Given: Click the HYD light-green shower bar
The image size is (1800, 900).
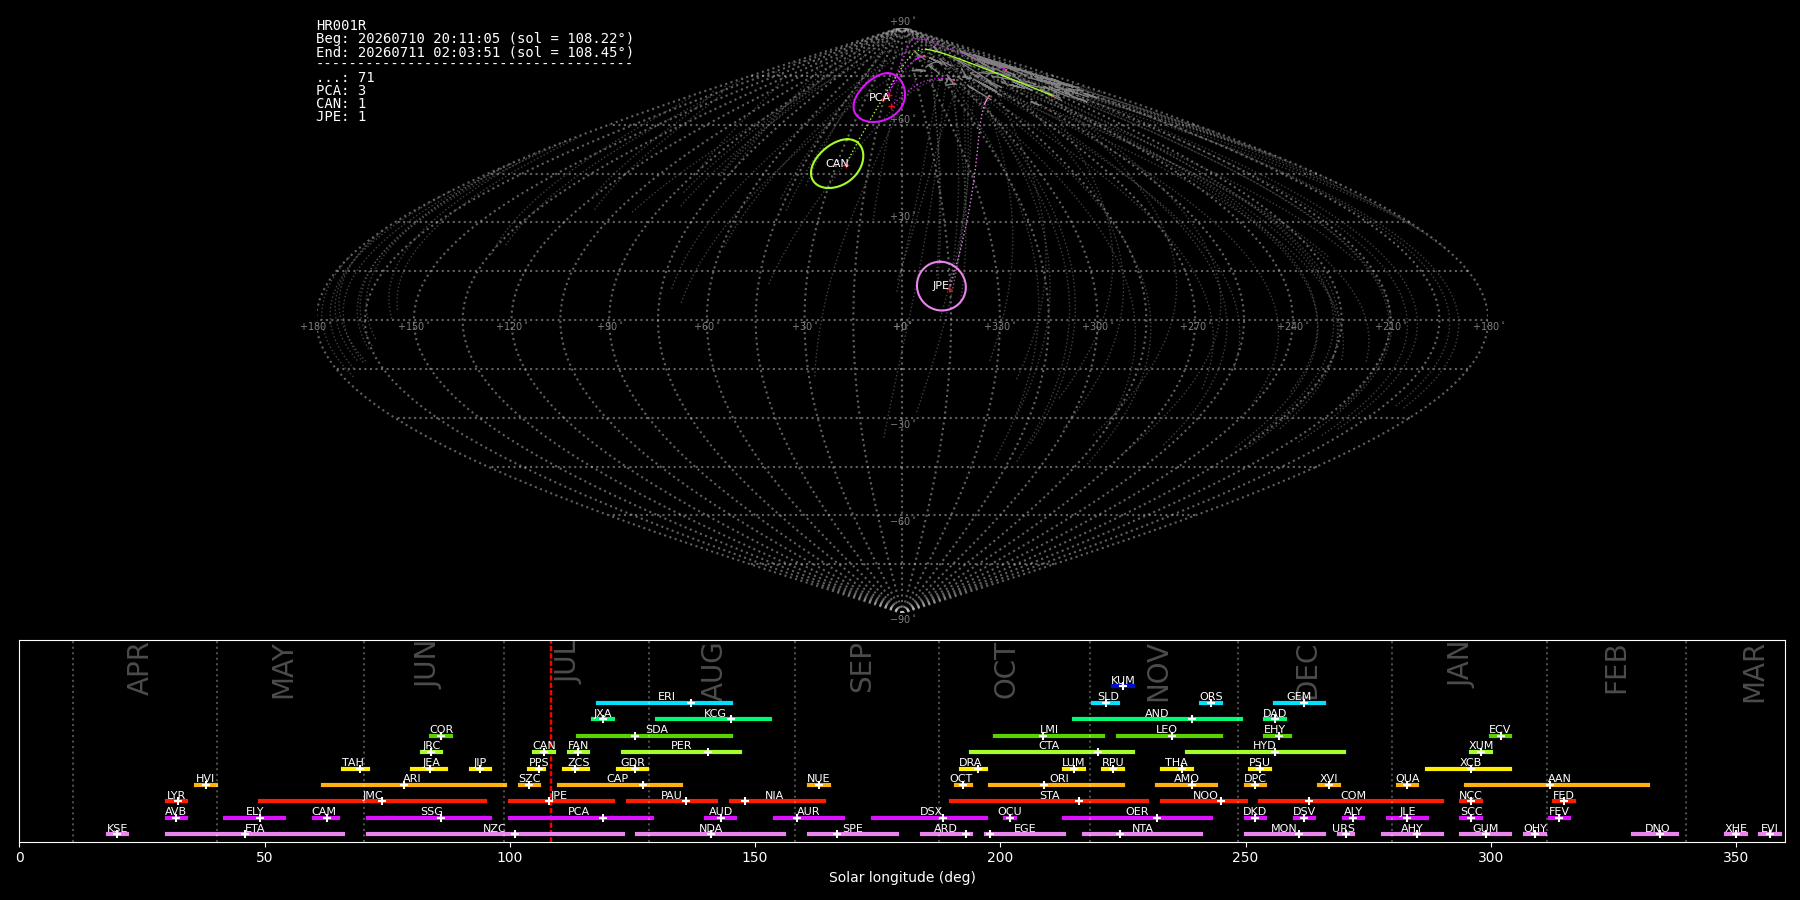Looking at the screenshot, I should pyautogui.click(x=1265, y=752).
